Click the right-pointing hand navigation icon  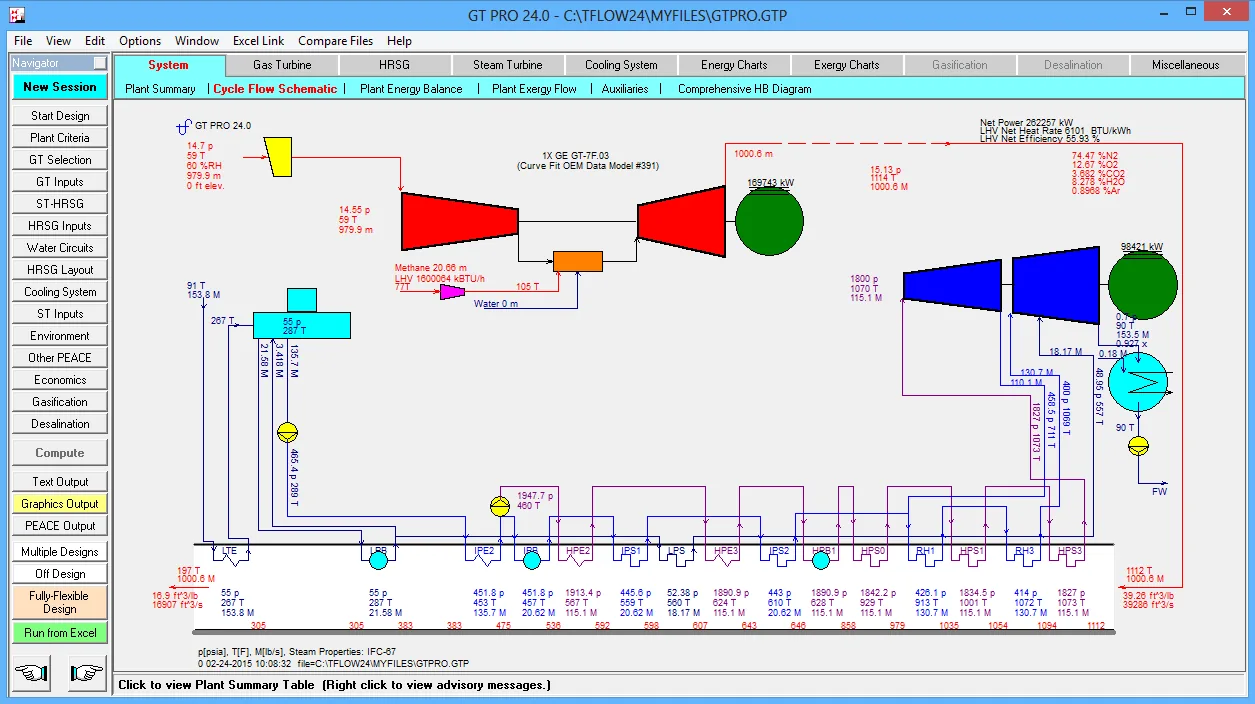86,673
